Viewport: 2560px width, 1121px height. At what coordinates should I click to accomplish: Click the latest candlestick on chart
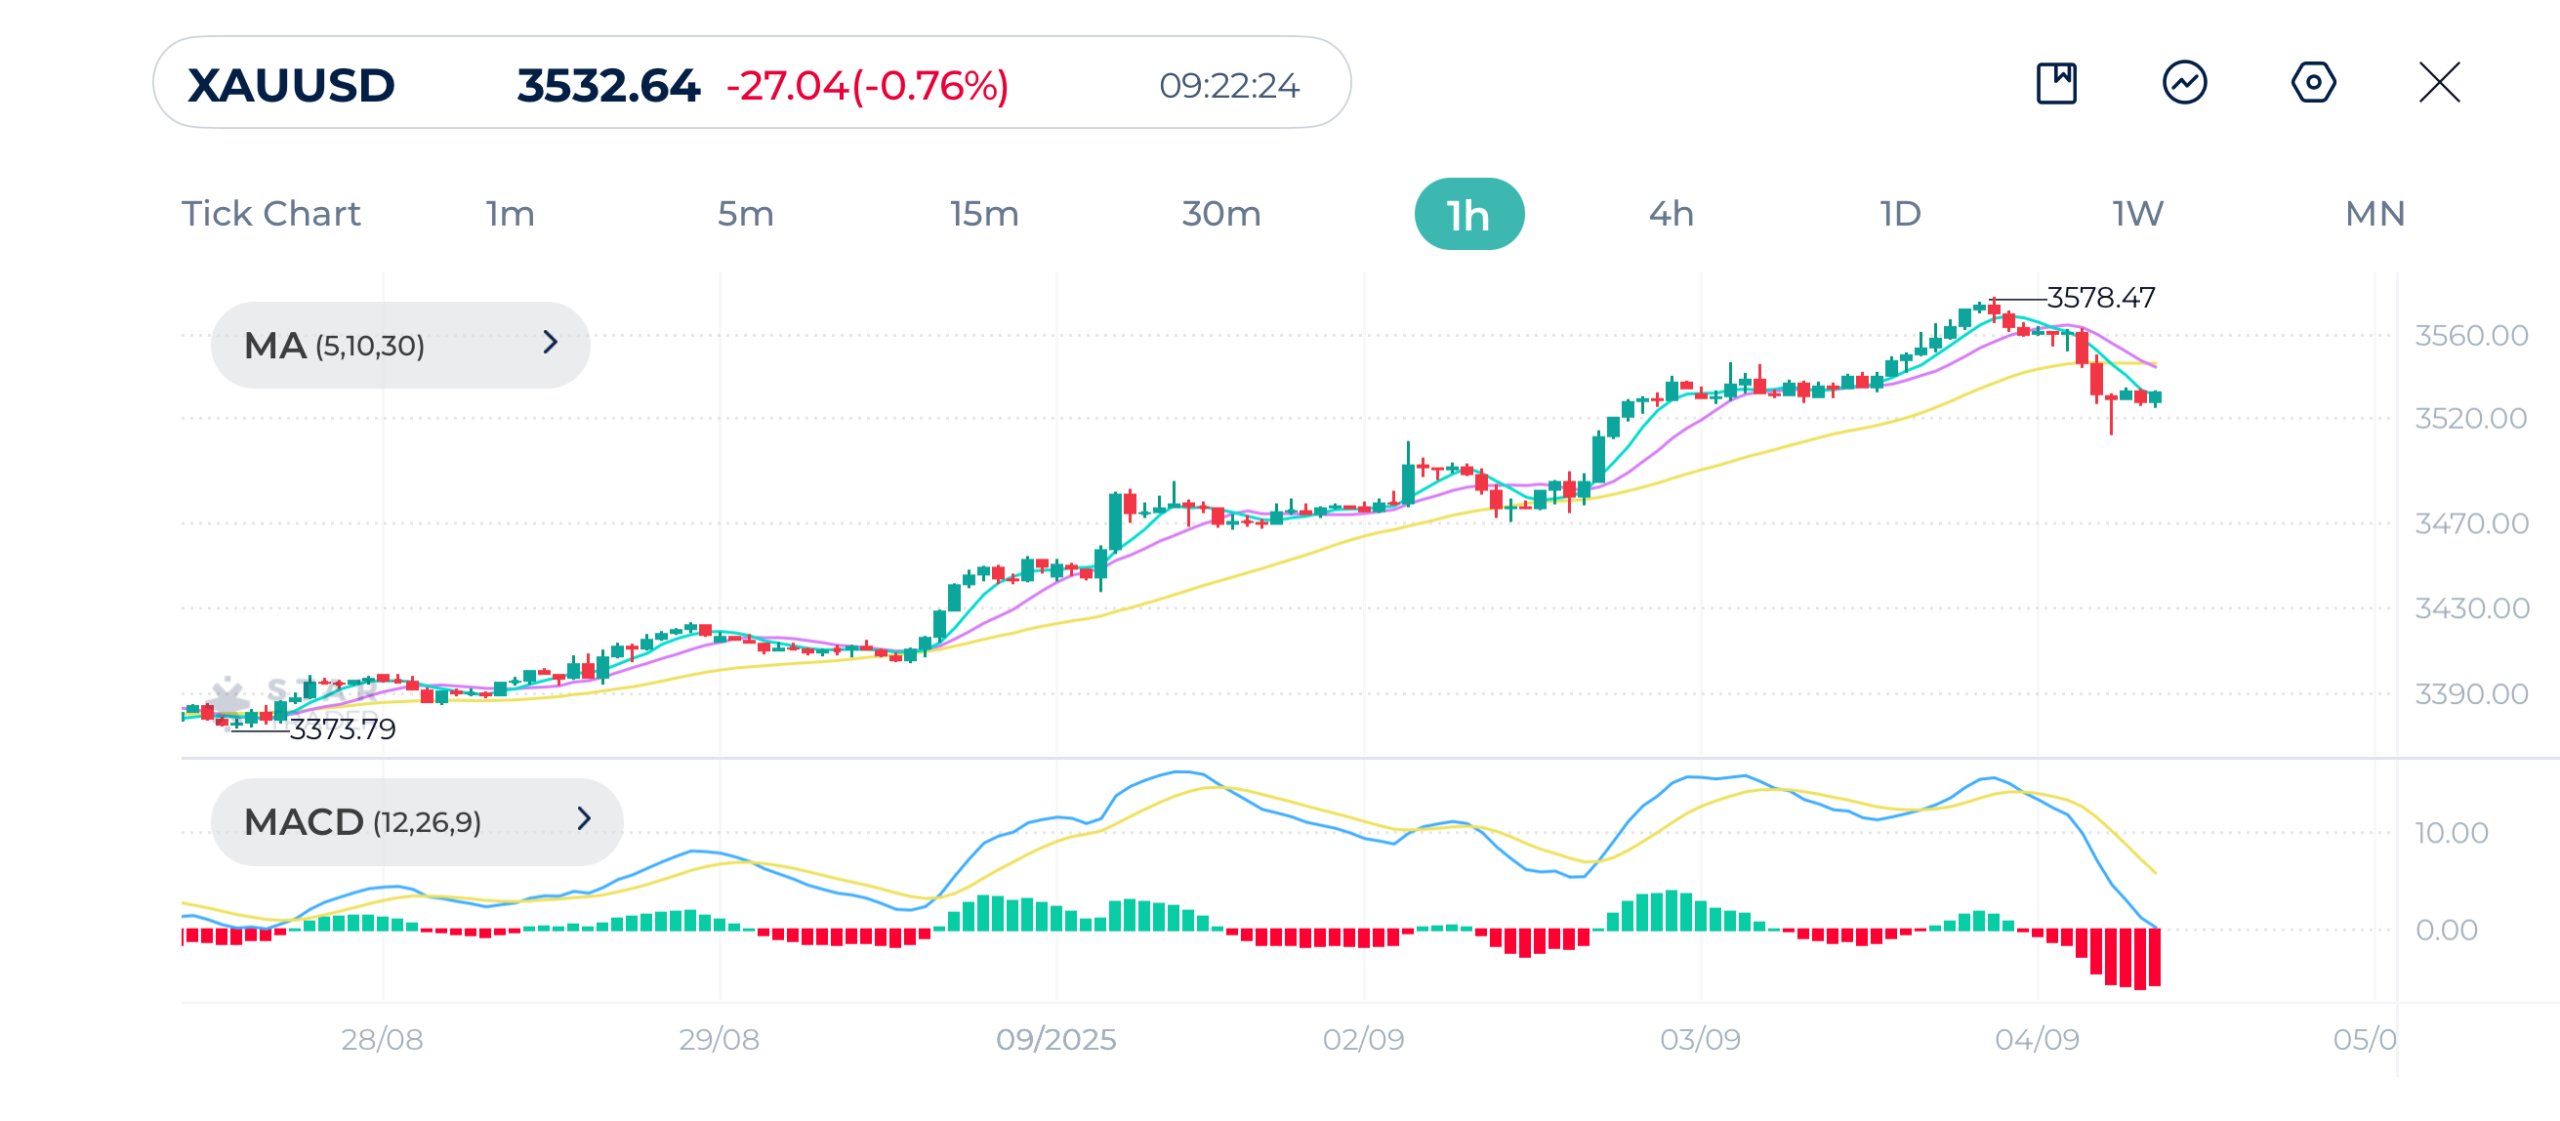pos(2155,398)
